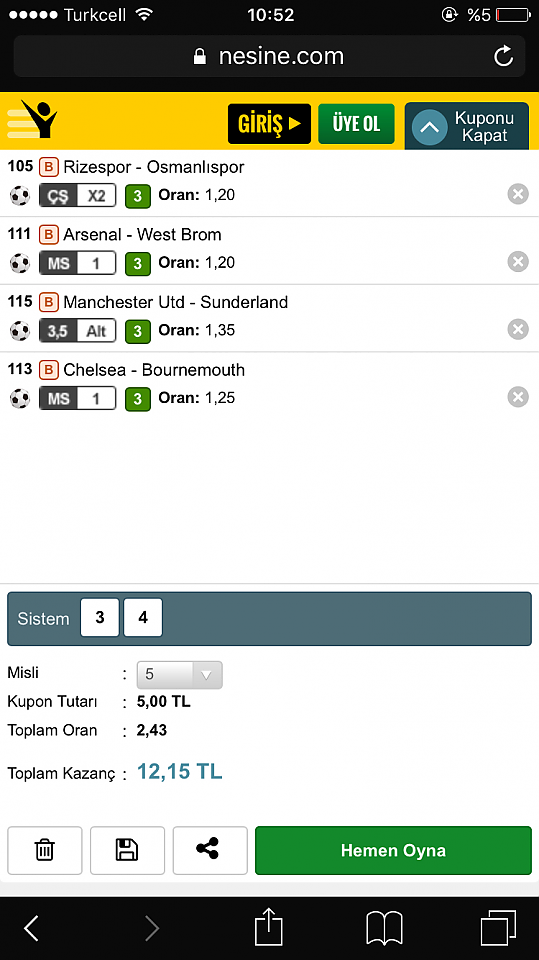Image resolution: width=539 pixels, height=960 pixels.
Task: Log in with the GİRİŞ button
Action: [x=270, y=124]
